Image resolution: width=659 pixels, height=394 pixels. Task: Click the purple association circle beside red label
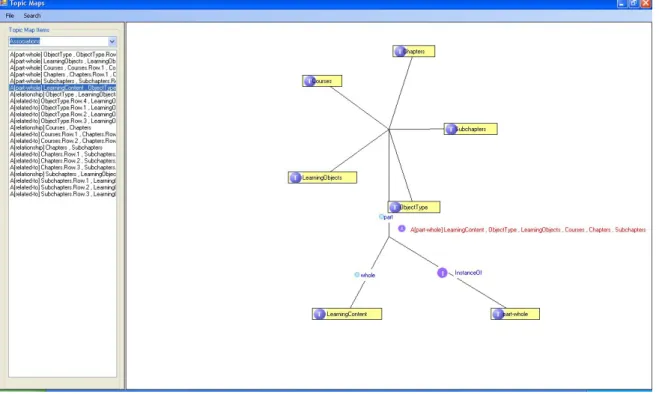click(x=402, y=229)
